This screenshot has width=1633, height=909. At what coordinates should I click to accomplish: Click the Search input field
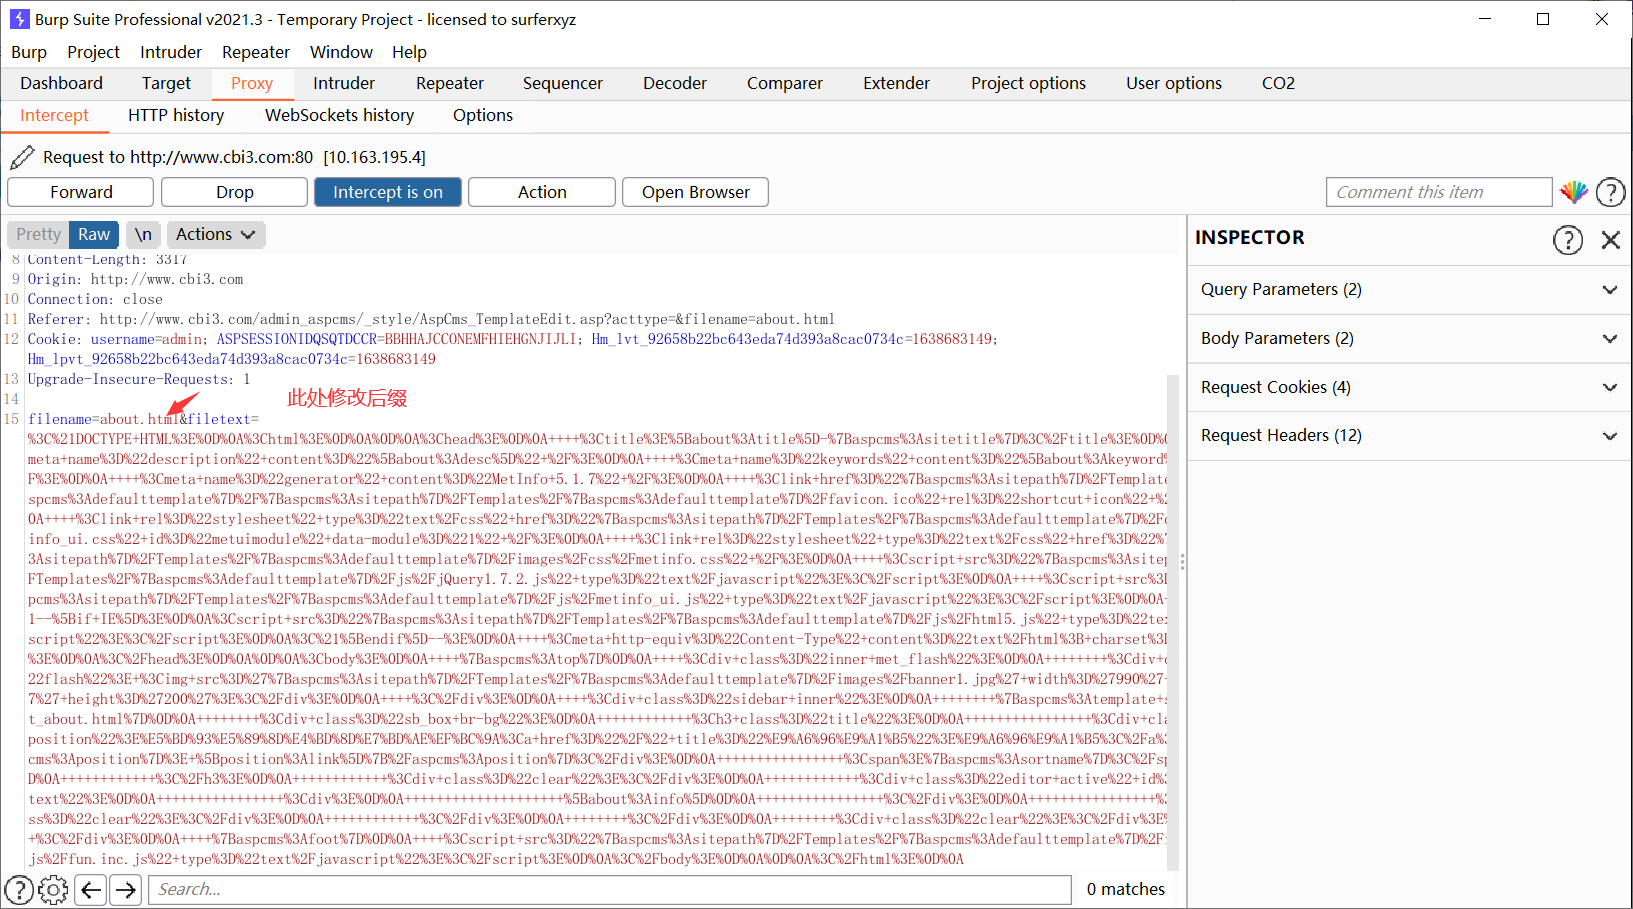click(x=610, y=889)
